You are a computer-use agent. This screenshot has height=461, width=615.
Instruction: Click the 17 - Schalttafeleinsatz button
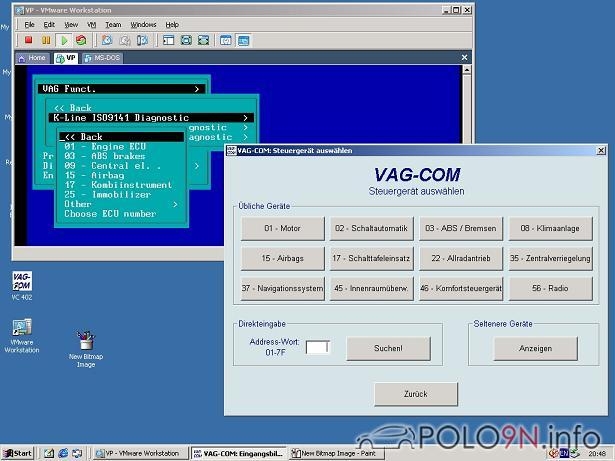(371, 258)
